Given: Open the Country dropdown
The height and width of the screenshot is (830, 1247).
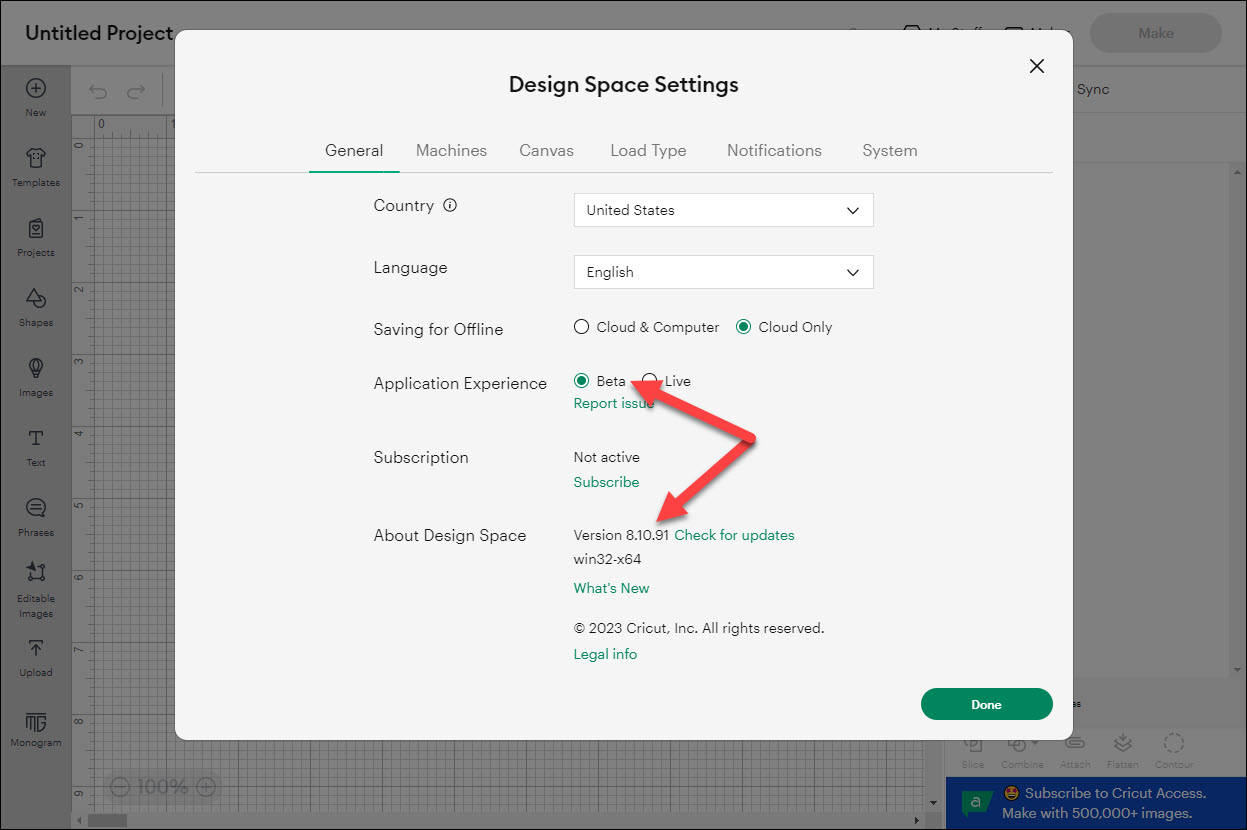Looking at the screenshot, I should [x=724, y=210].
